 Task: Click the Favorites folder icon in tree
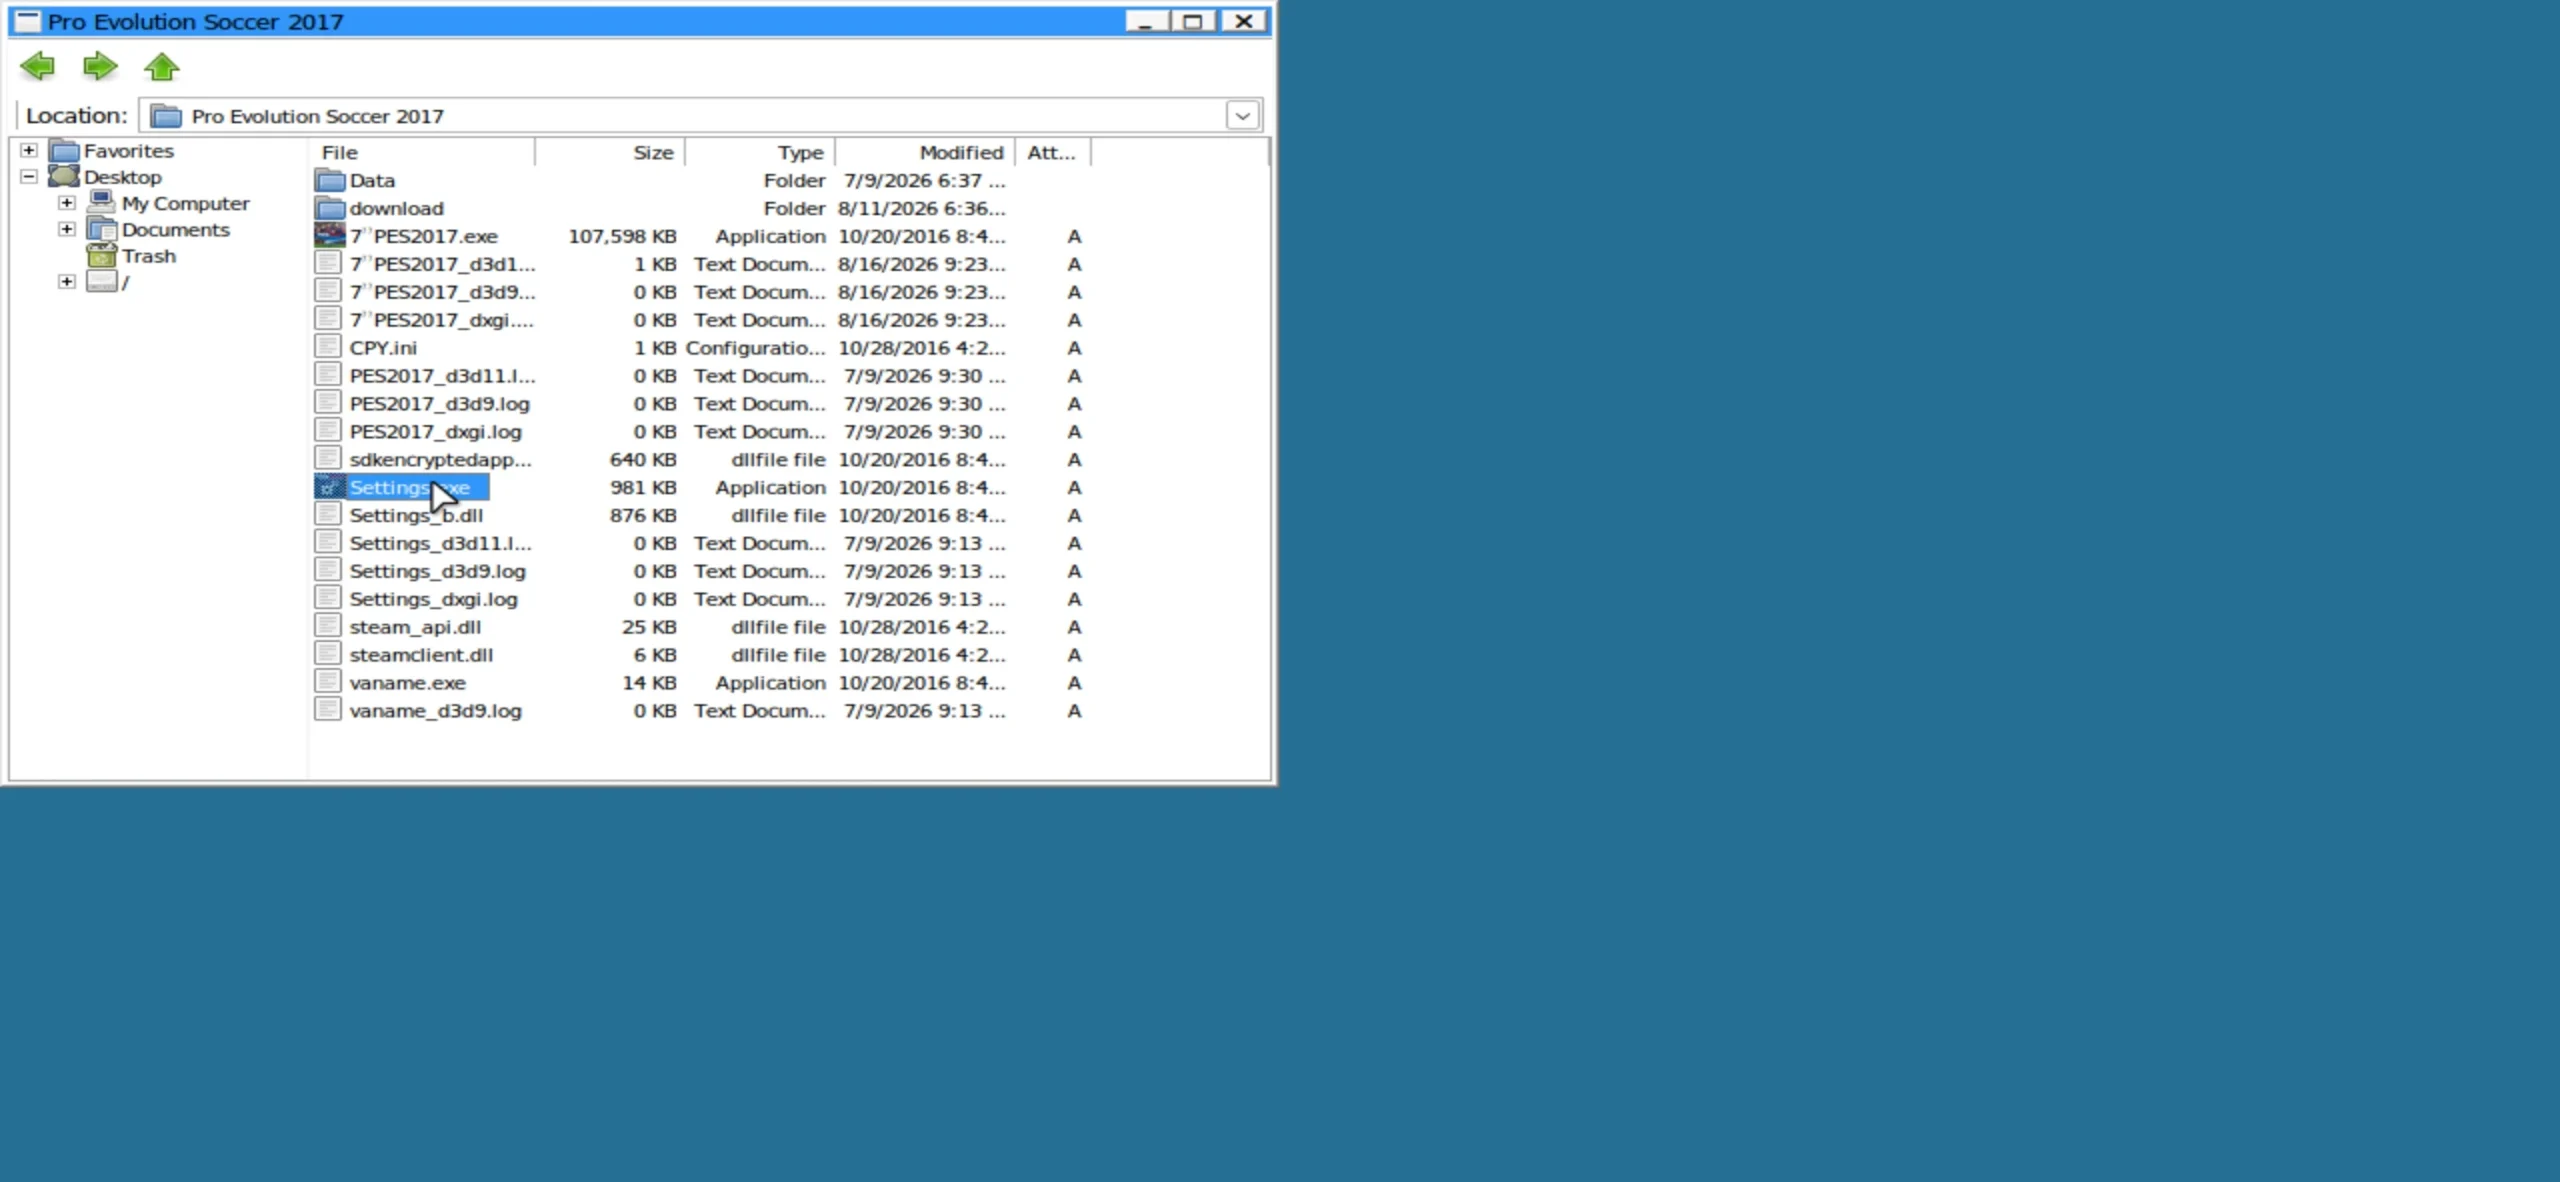click(64, 151)
